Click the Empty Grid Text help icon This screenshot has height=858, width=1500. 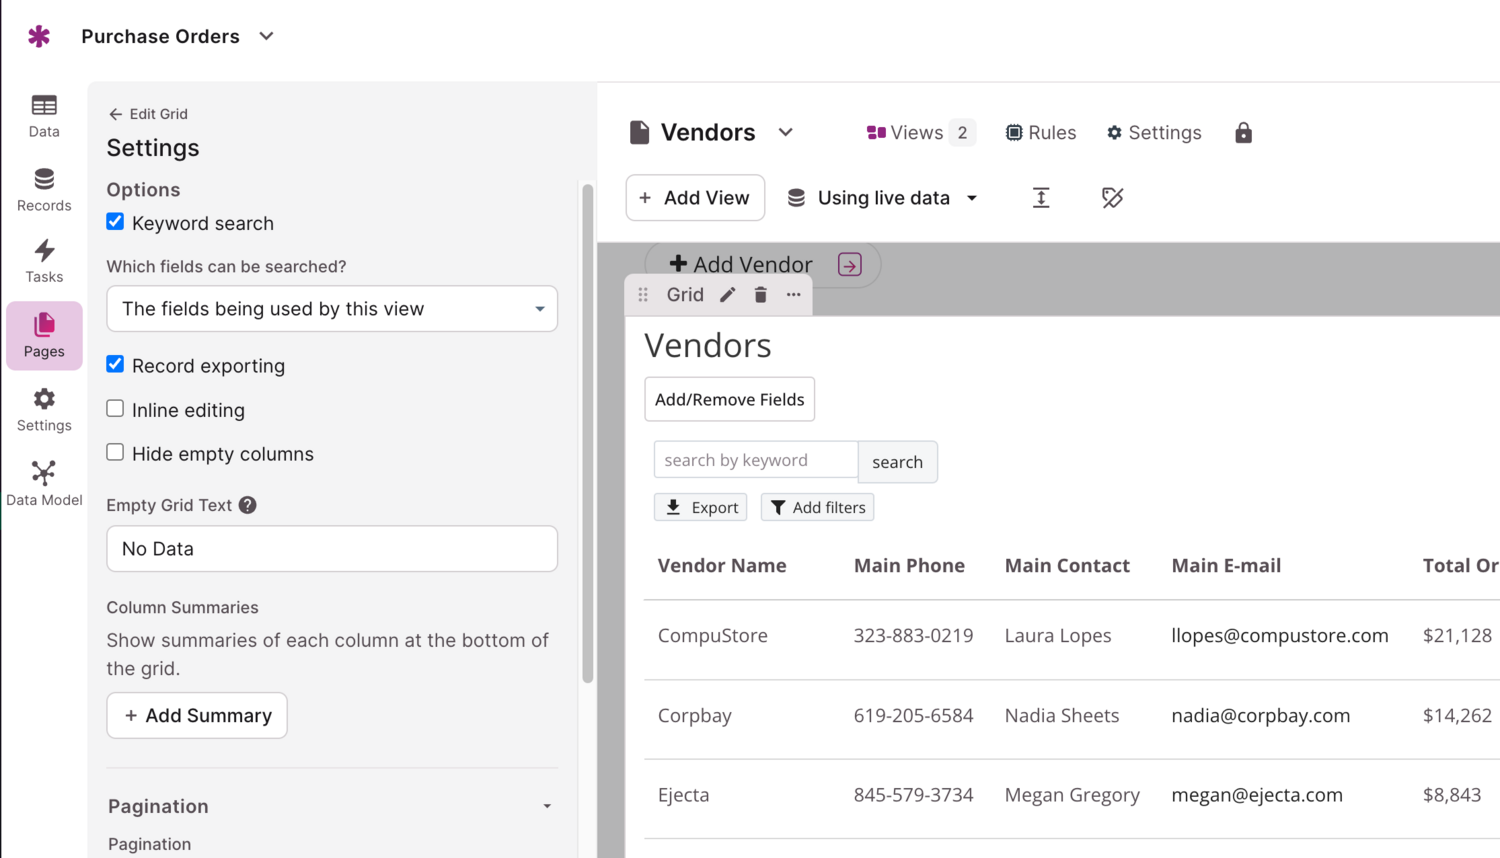tap(248, 505)
